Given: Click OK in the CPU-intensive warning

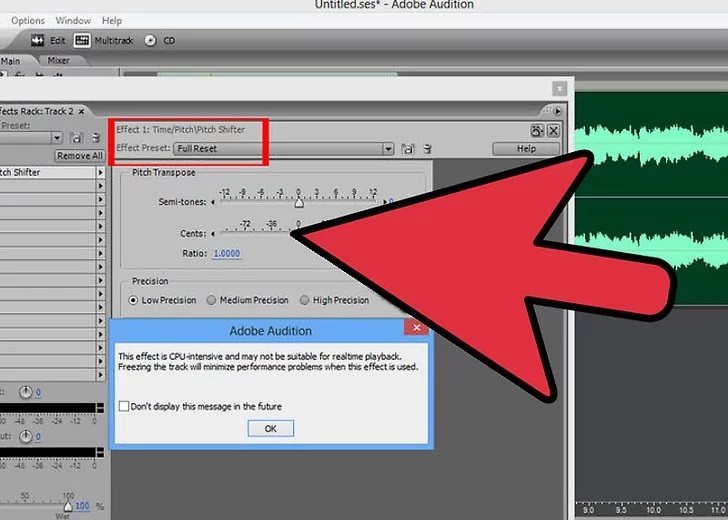Looking at the screenshot, I should point(271,429).
